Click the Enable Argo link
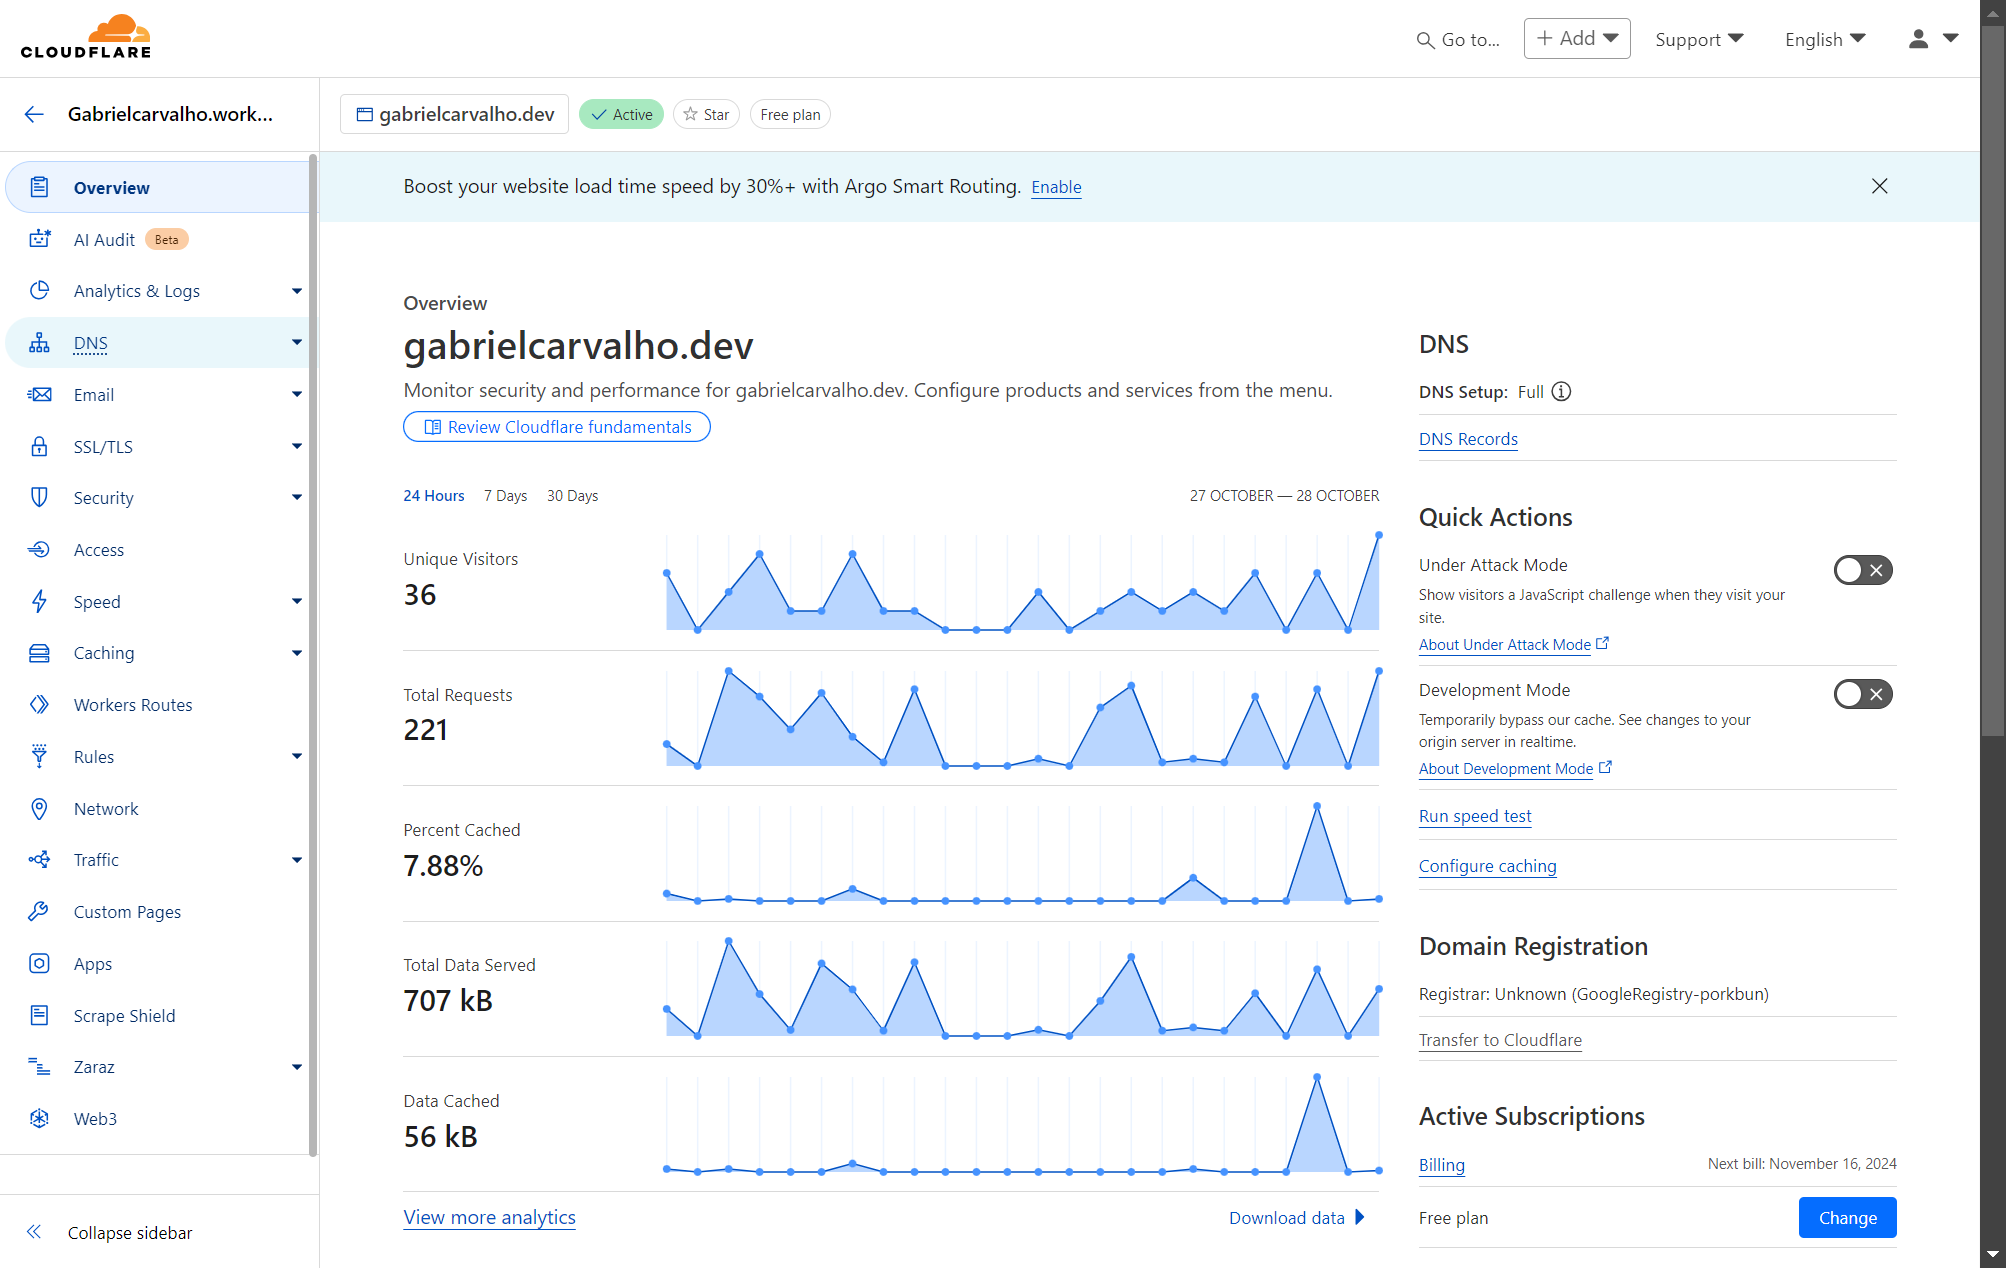 1056,187
